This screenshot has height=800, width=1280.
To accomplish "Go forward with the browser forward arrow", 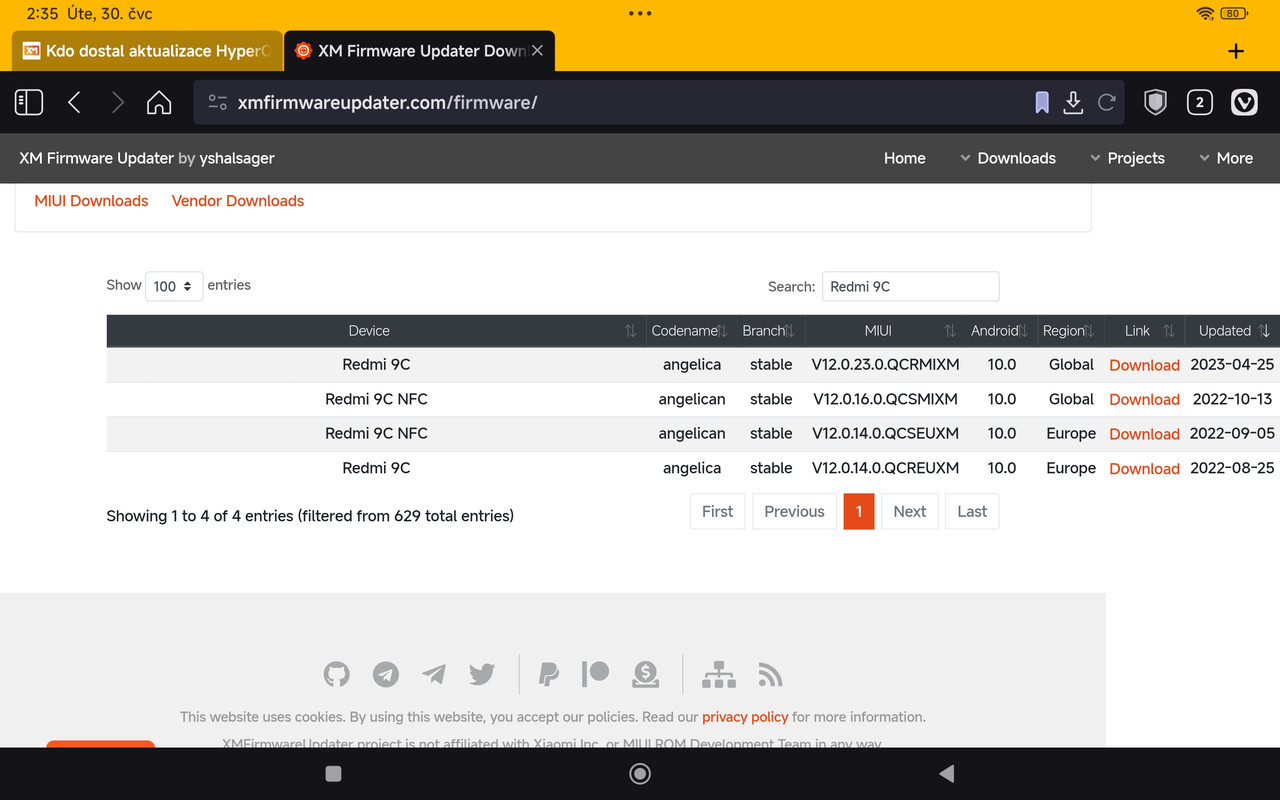I will tap(117, 102).
